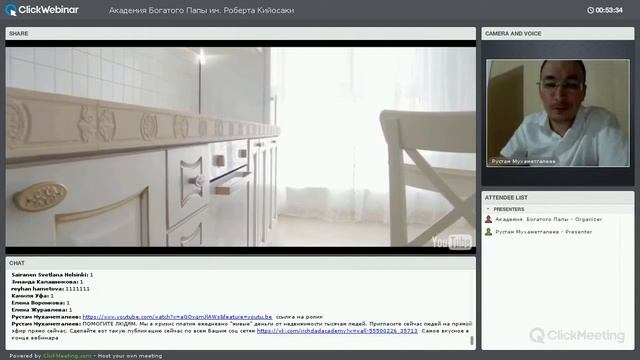The image size is (640, 360).
Task: Click the Sairanen Svetlana Helsinki chat message
Action: 52,275
